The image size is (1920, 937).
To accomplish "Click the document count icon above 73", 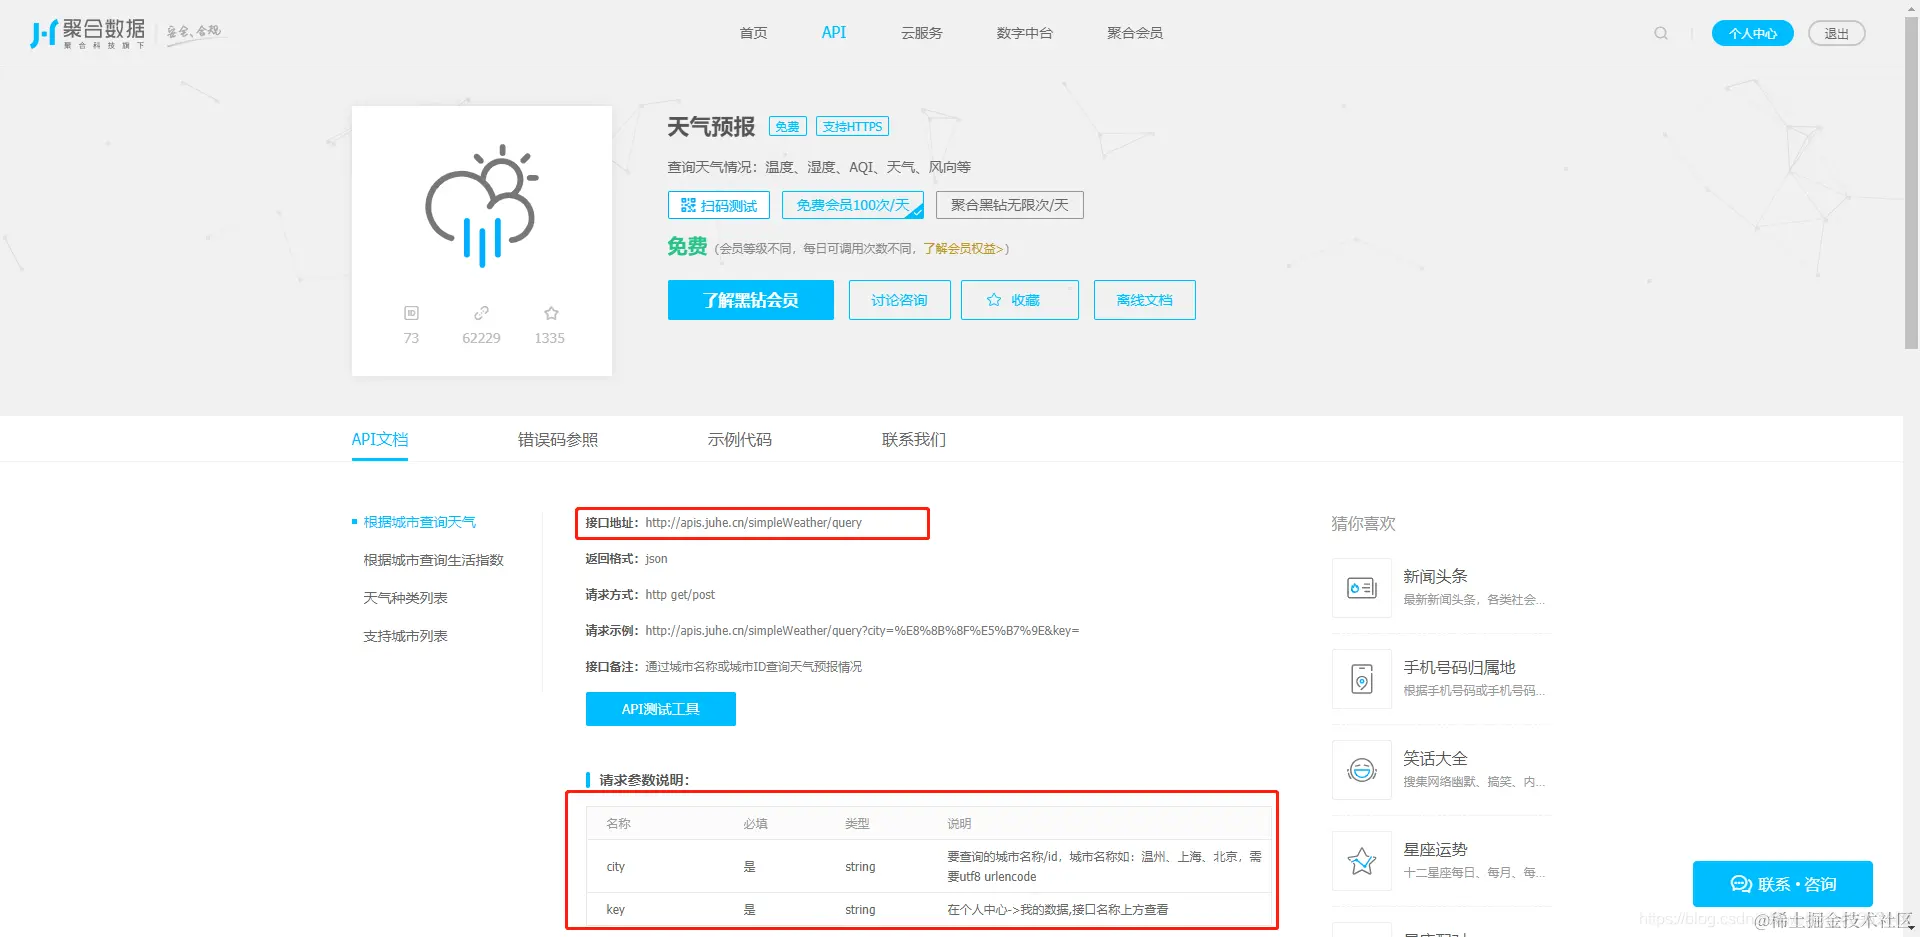I will coord(411,313).
